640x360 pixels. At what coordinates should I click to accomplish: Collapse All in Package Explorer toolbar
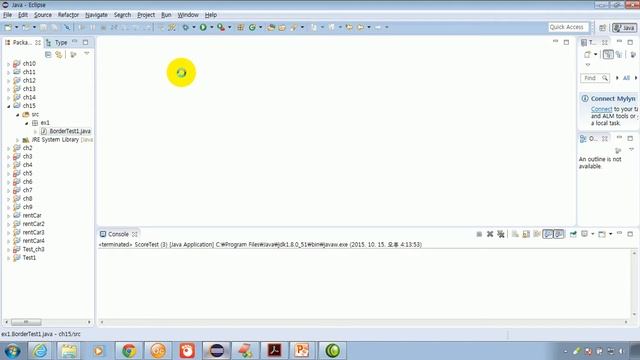pyautogui.click(x=48, y=54)
